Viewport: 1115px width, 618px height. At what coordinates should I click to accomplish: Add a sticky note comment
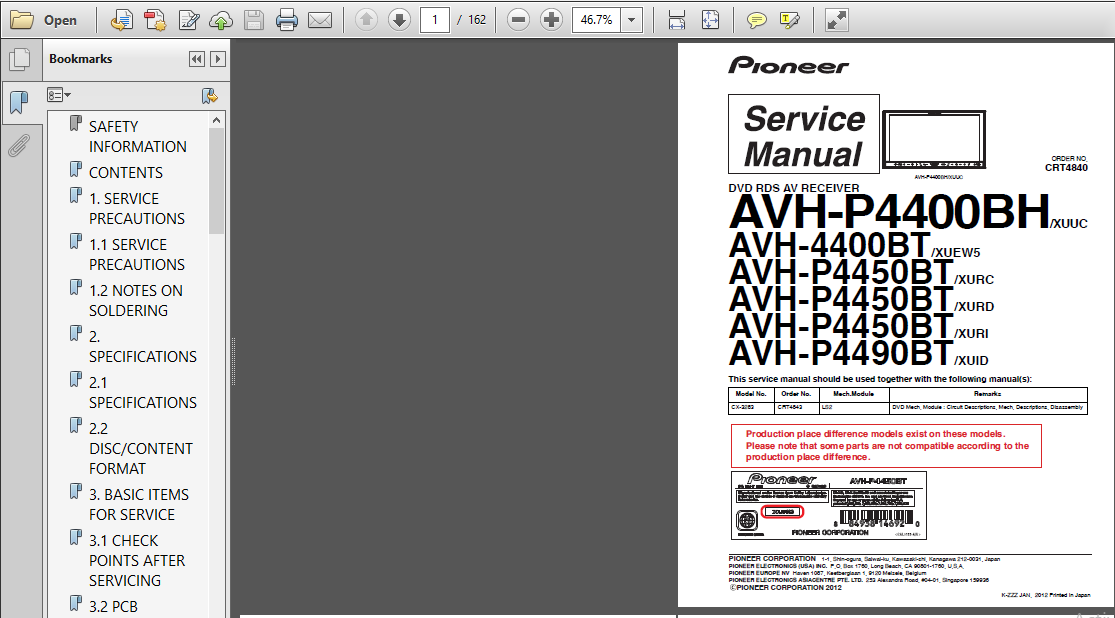coord(757,20)
